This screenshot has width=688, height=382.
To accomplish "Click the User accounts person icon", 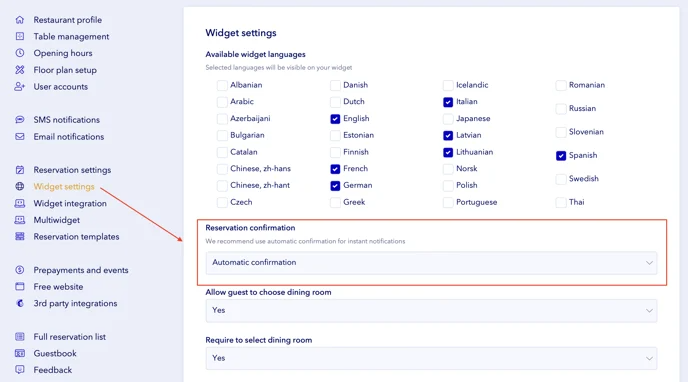I will (x=20, y=86).
